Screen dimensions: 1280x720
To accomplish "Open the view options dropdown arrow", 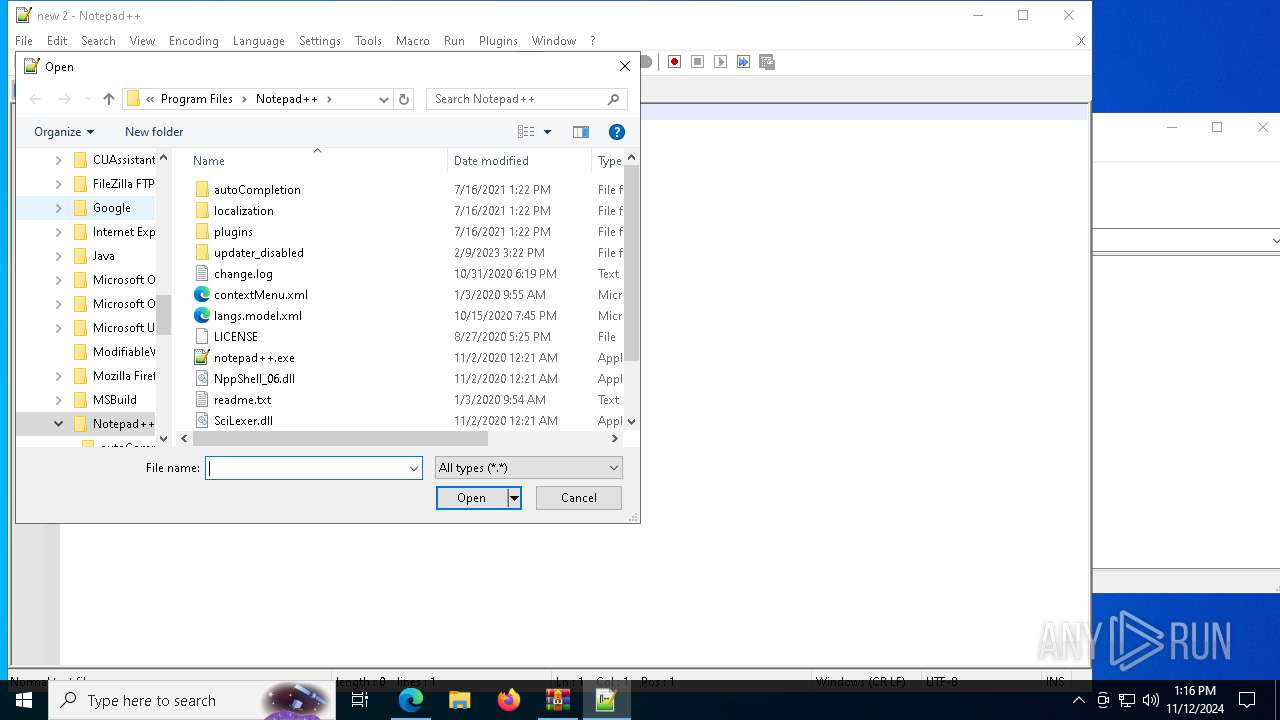I will point(547,132).
